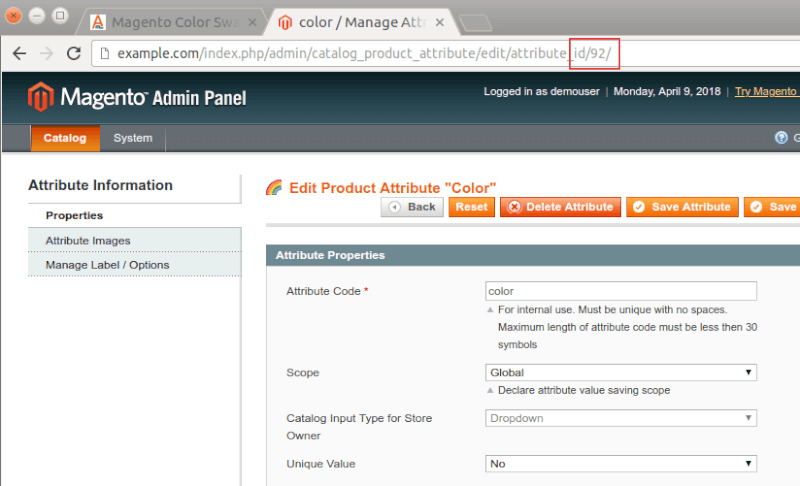
Task: Click the browser back arrow
Action: pos(19,54)
